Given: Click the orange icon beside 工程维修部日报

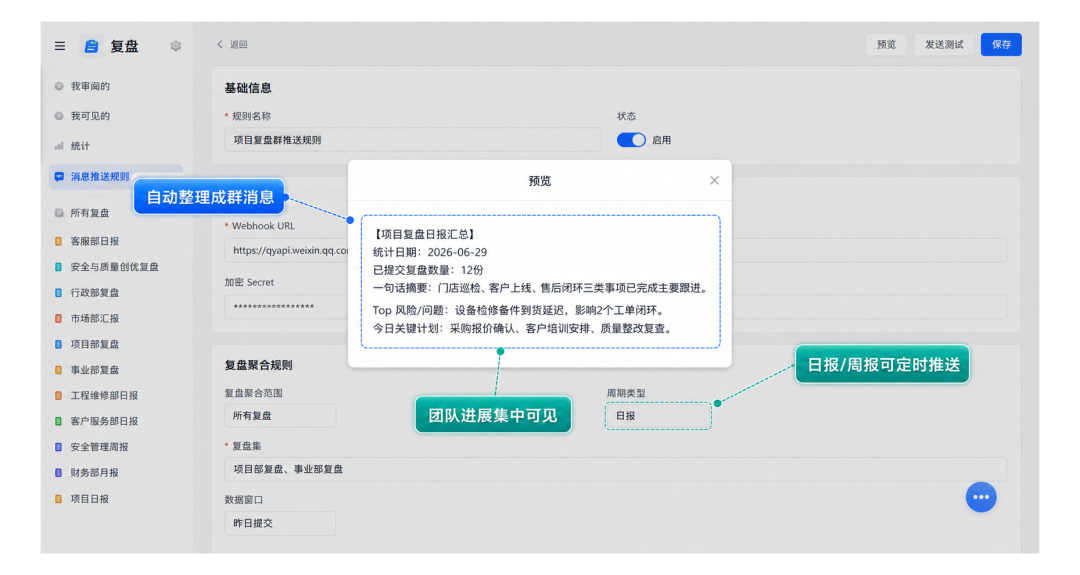Looking at the screenshot, I should [59, 395].
